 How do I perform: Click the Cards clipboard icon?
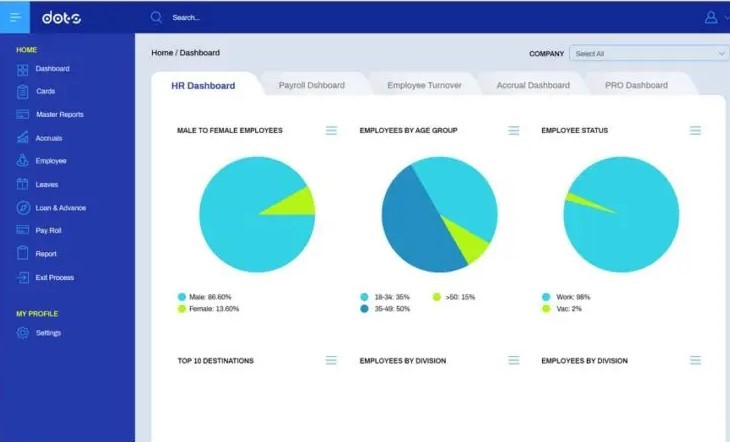click(x=22, y=92)
